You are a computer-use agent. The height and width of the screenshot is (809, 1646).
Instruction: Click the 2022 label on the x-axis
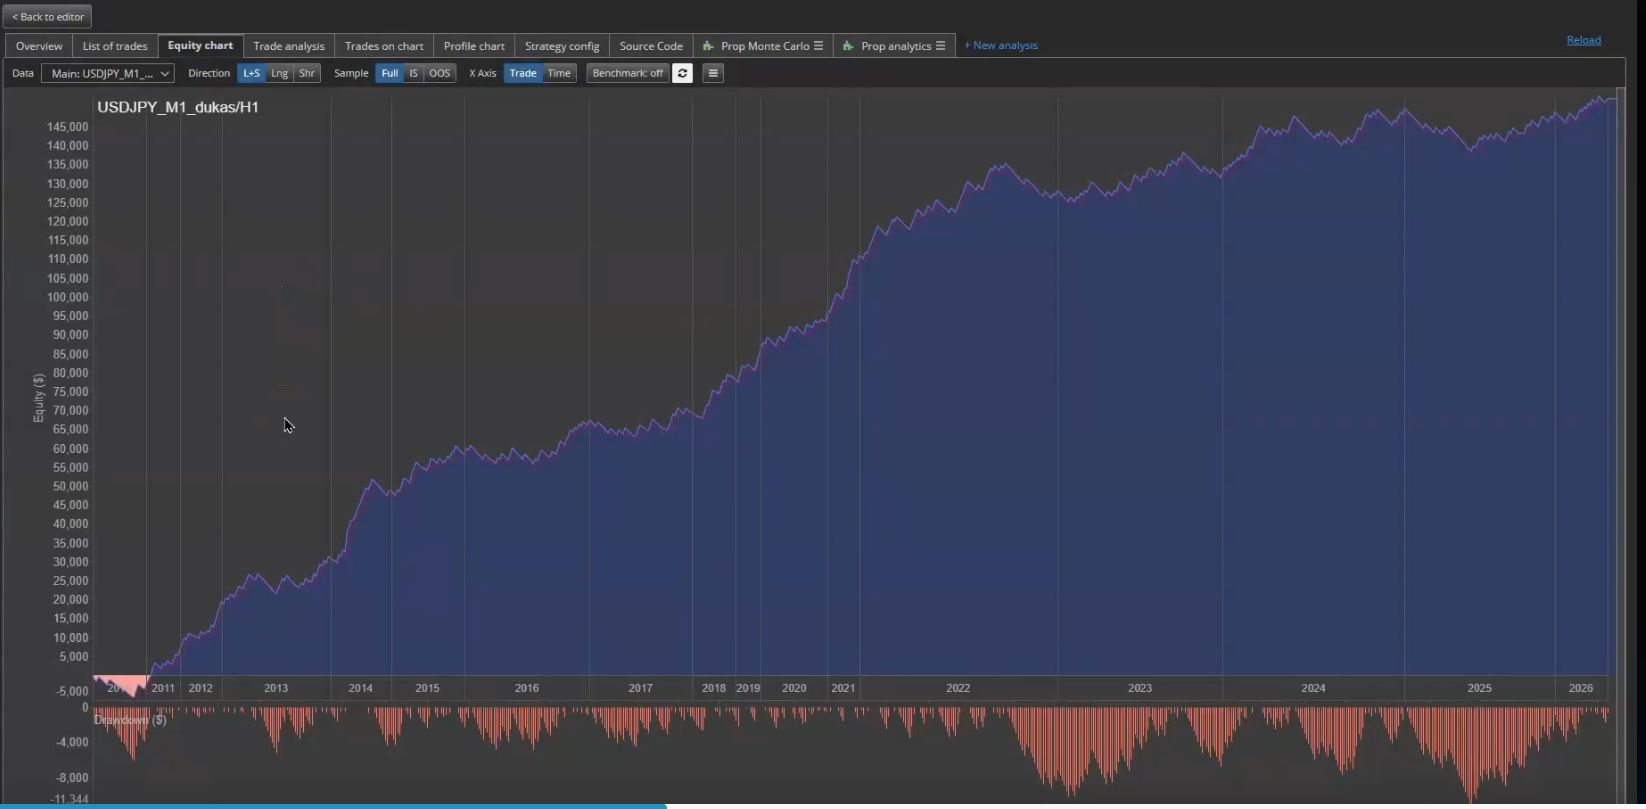(958, 688)
